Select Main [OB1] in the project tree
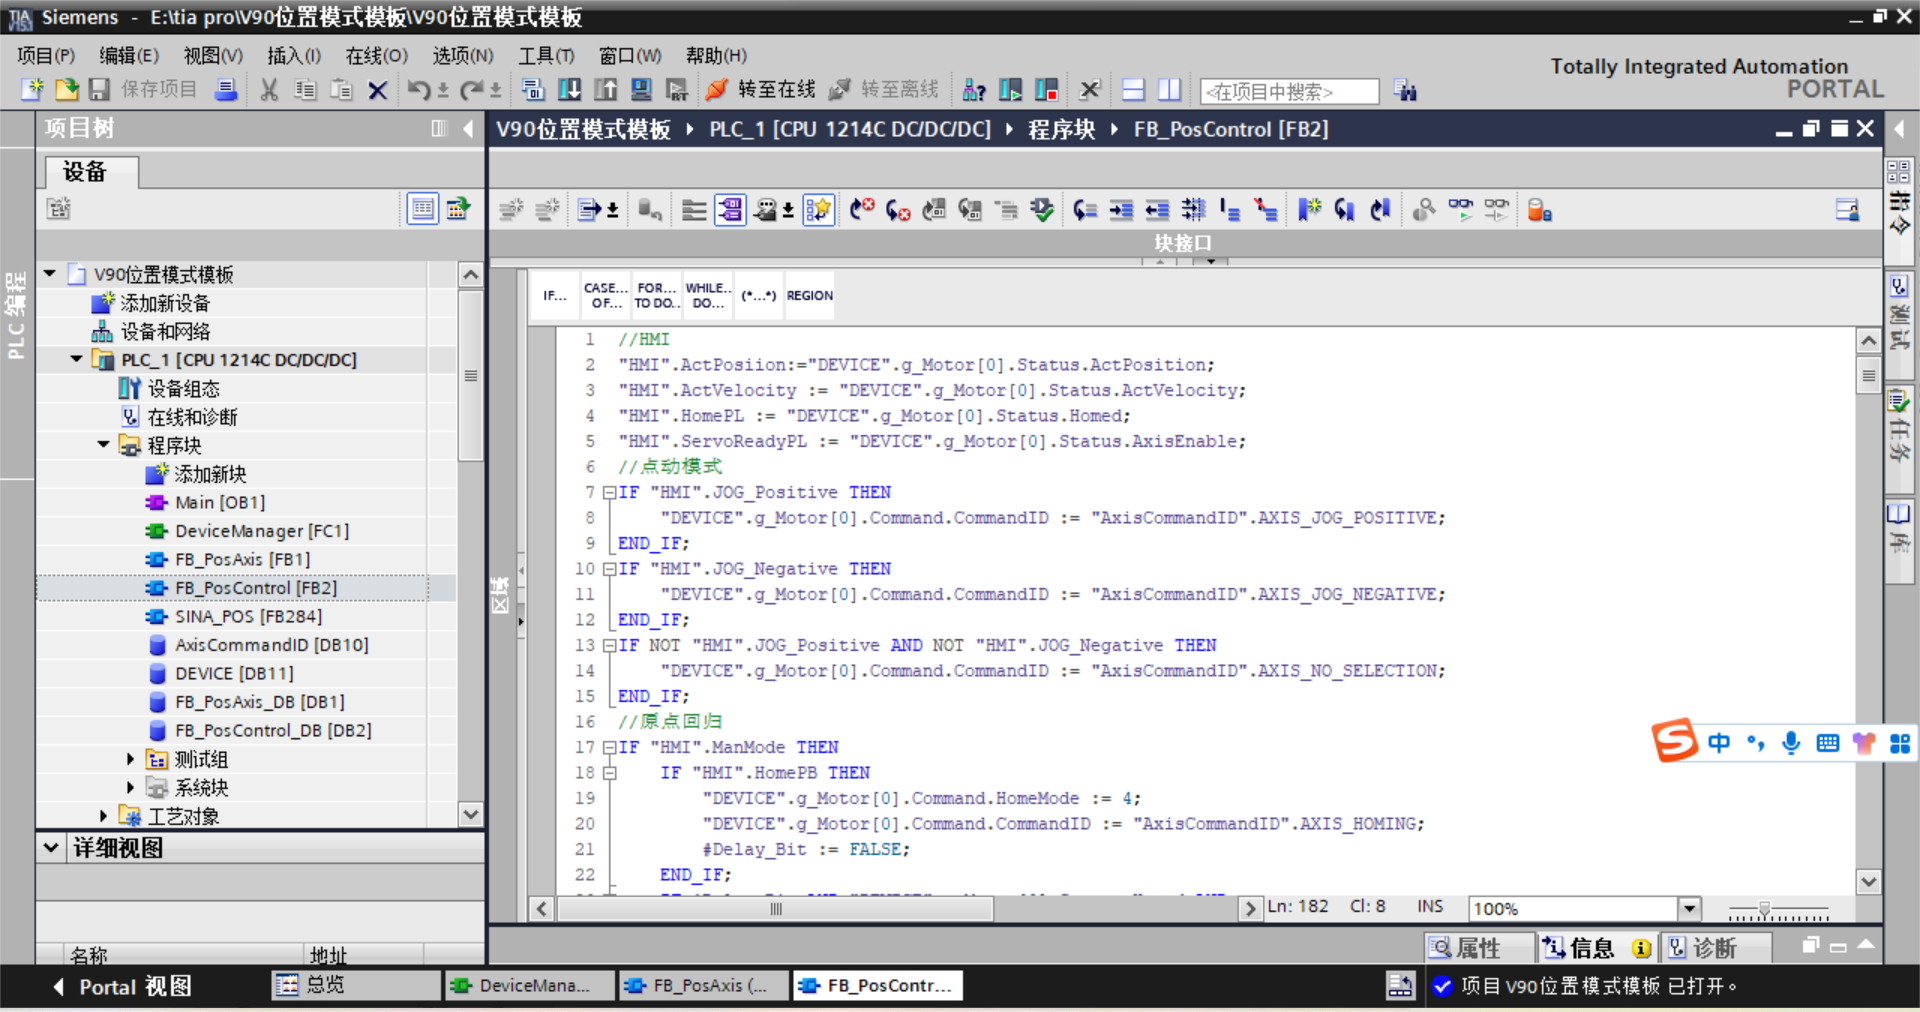The image size is (1920, 1012). 220,502
